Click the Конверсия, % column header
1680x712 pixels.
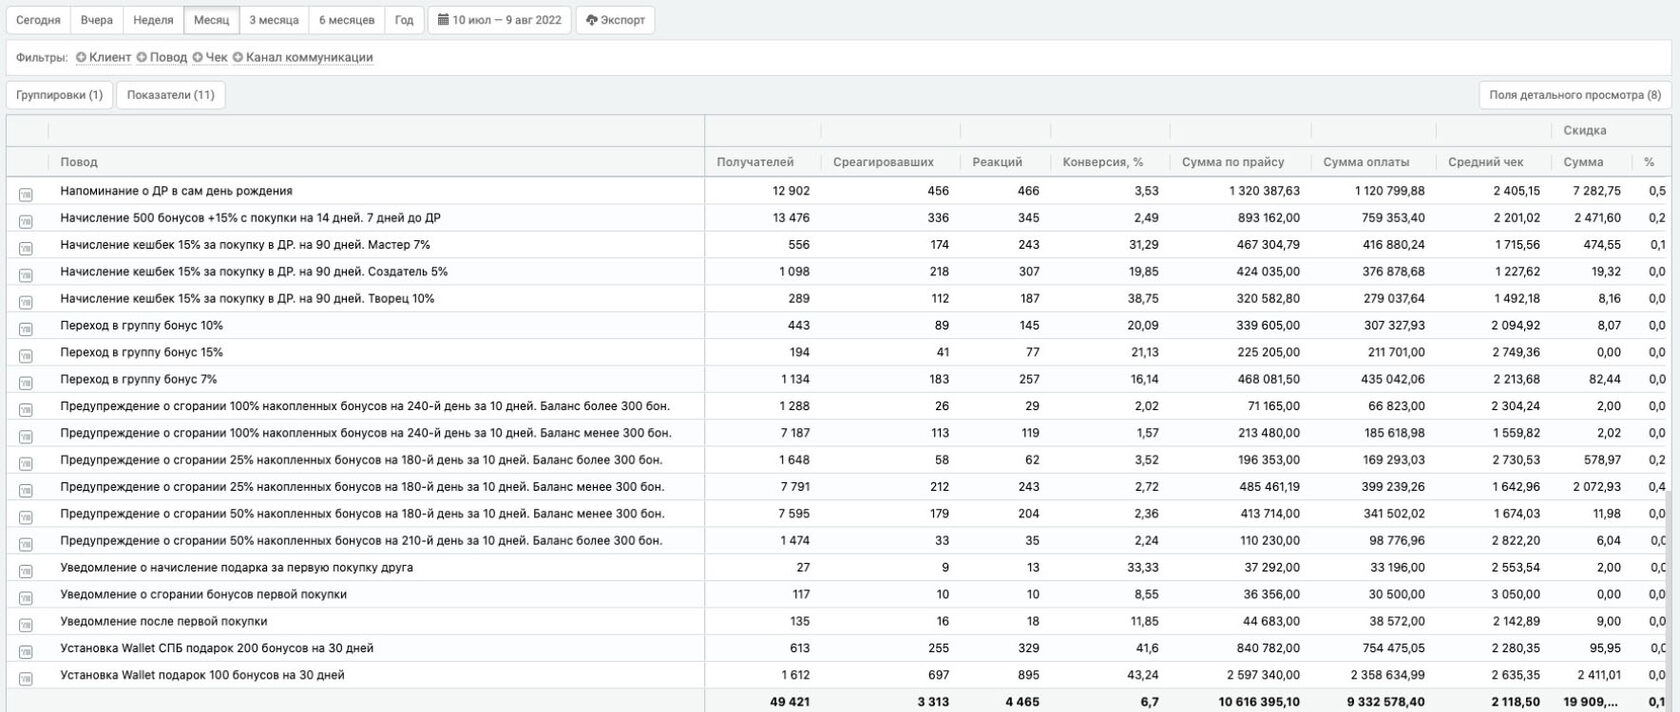[x=1102, y=162]
